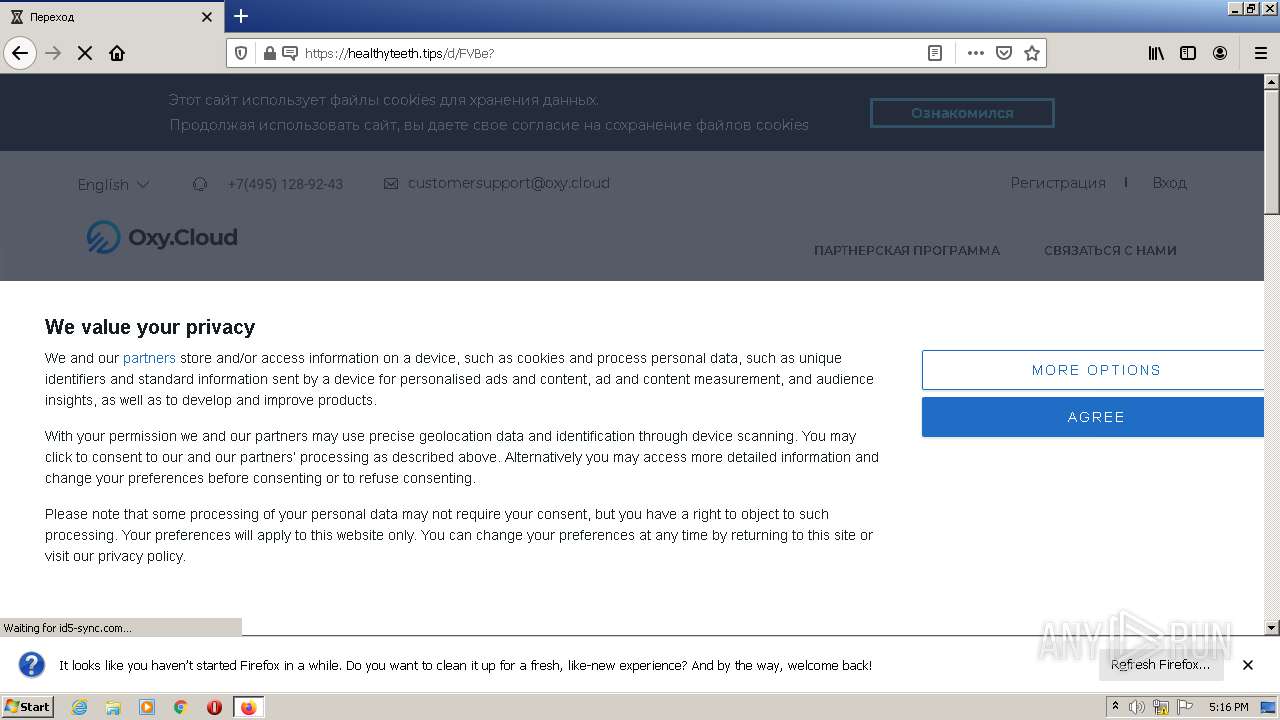
Task: Launch Internet Explorer from taskbar
Action: [80, 707]
